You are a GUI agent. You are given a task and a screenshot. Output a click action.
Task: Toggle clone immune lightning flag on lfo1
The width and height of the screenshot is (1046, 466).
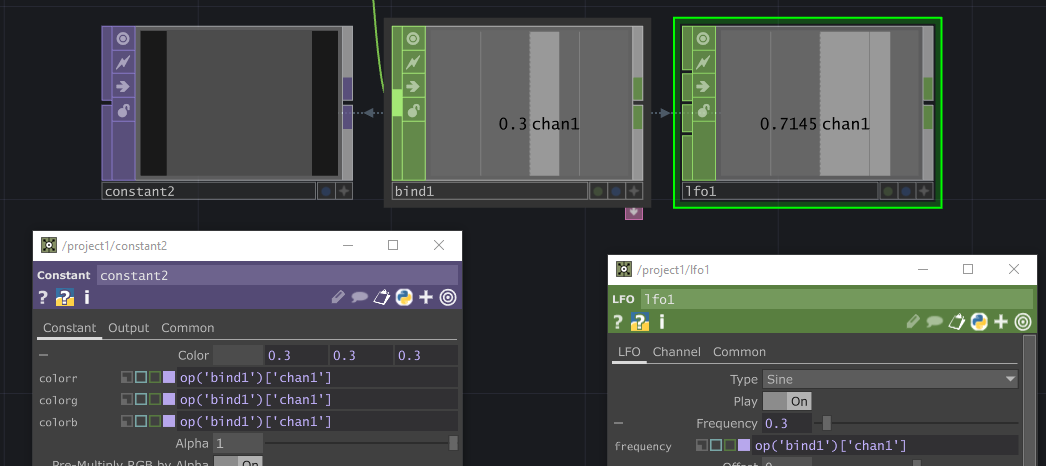pyautogui.click(x=704, y=63)
